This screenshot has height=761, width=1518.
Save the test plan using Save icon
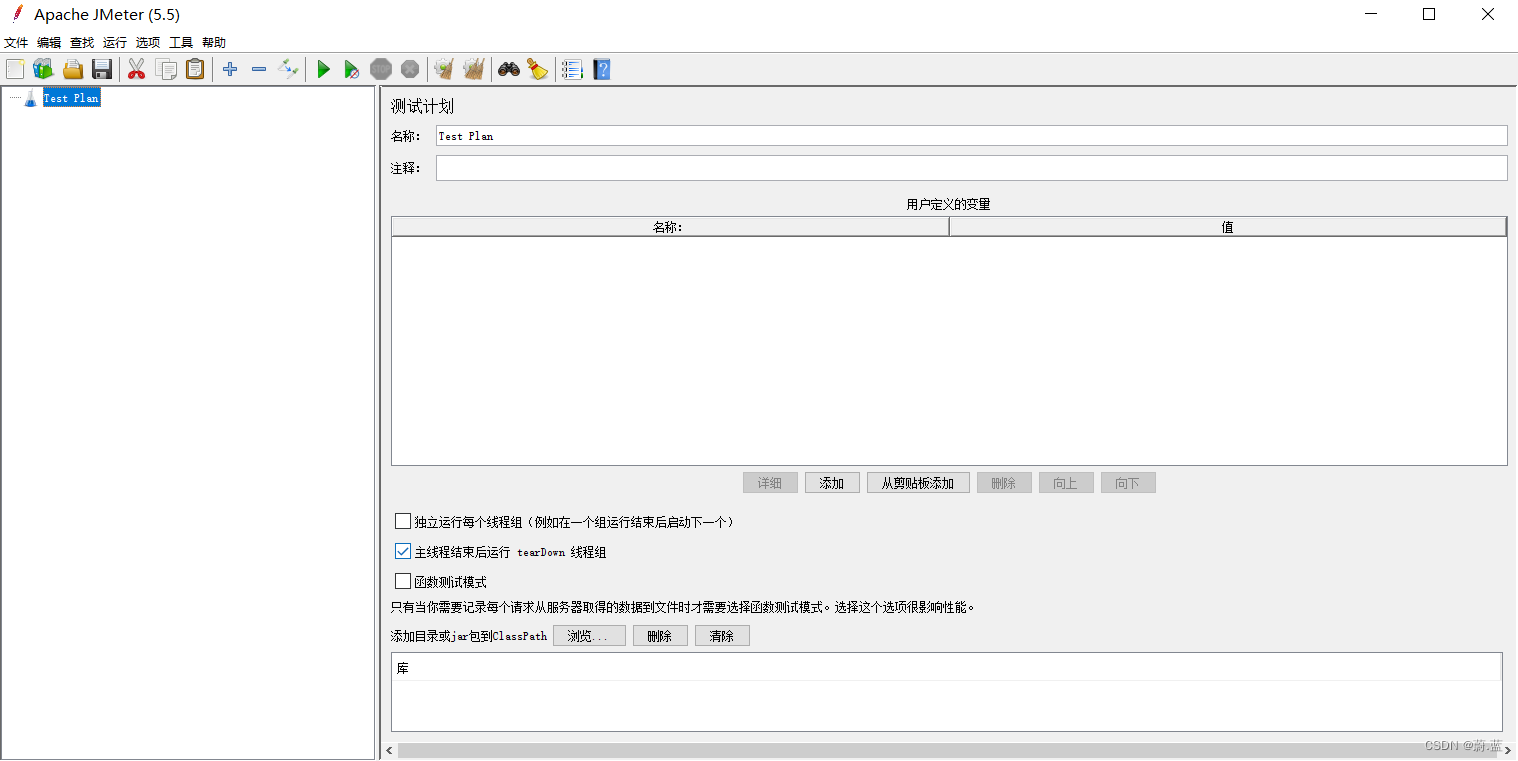[x=102, y=69]
